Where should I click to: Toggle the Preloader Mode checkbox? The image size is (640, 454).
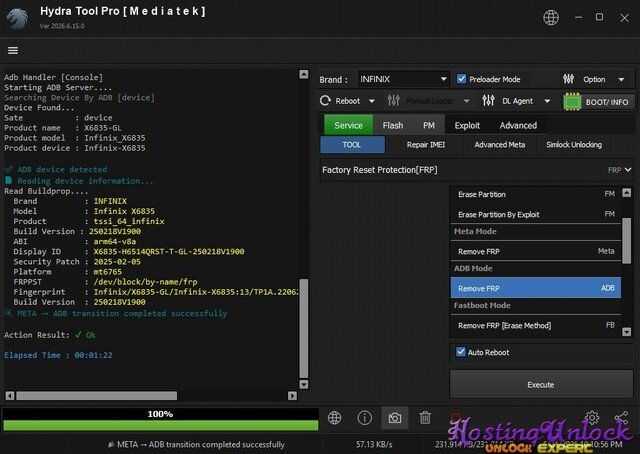tap(461, 79)
